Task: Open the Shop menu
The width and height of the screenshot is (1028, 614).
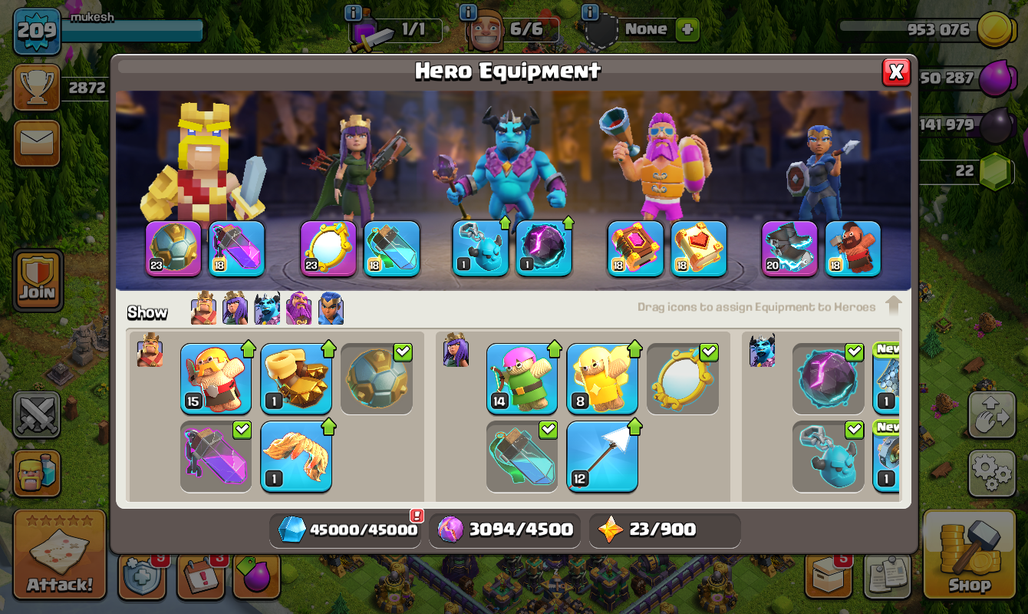Action: click(969, 555)
